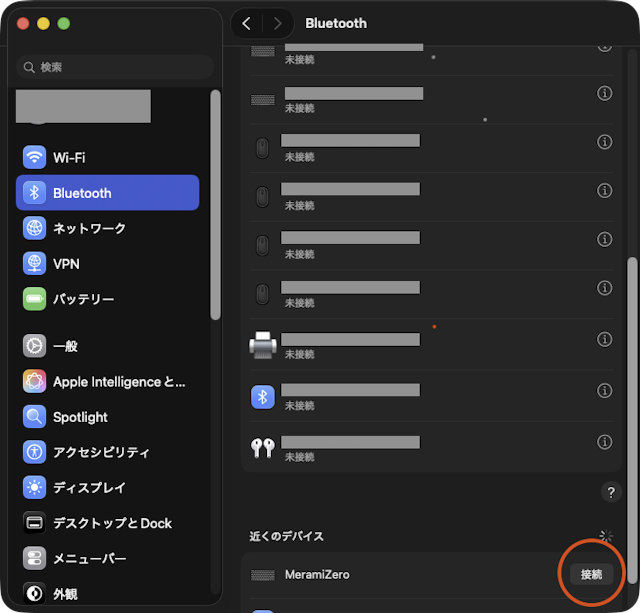This screenshot has width=640, height=613.
Task: Click the Apple Intelligence colorful icon
Action: [34, 382]
